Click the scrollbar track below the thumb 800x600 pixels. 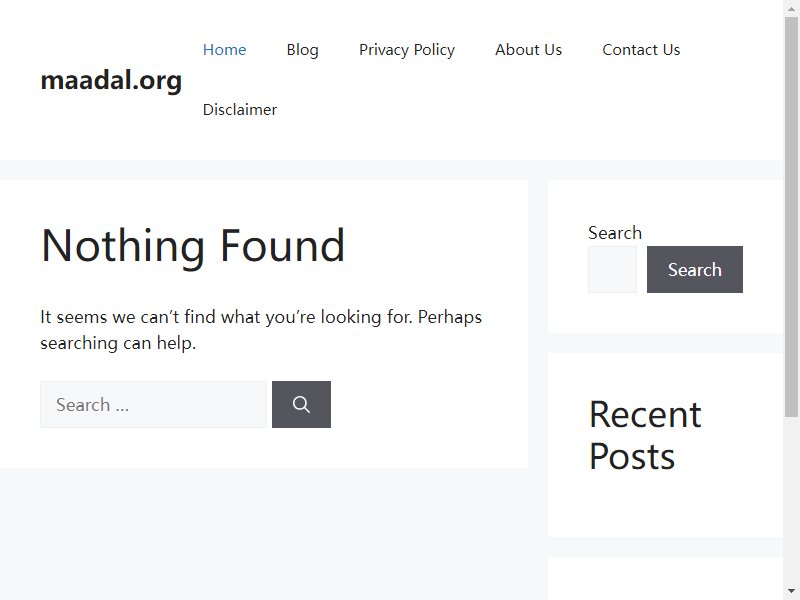coord(791,500)
